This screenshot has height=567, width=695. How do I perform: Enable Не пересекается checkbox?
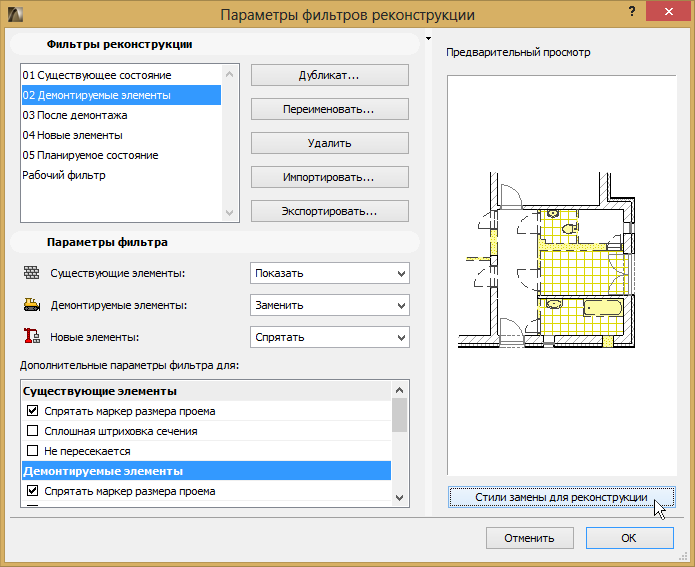pos(32,450)
